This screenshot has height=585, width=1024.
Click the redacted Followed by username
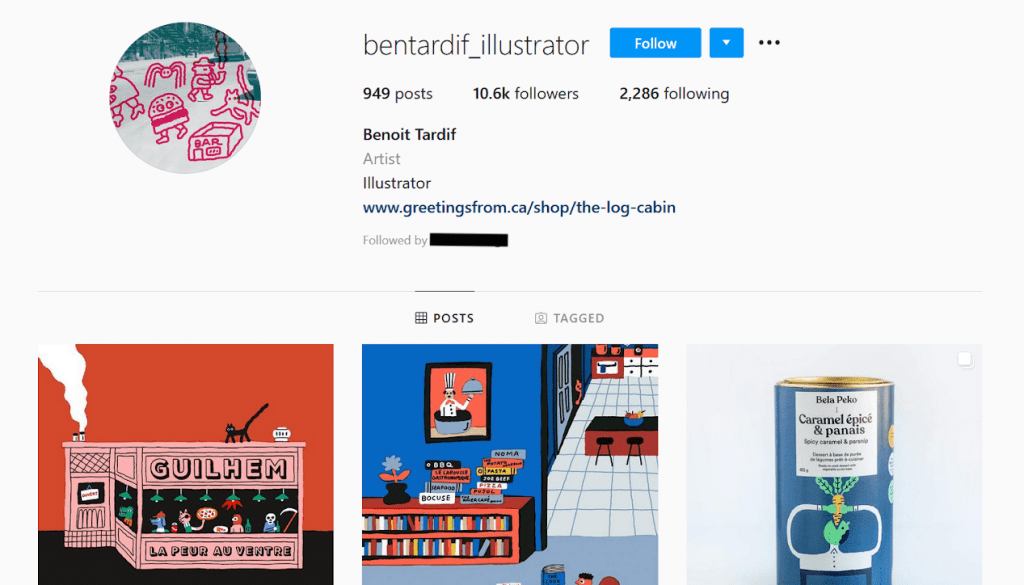pos(469,240)
